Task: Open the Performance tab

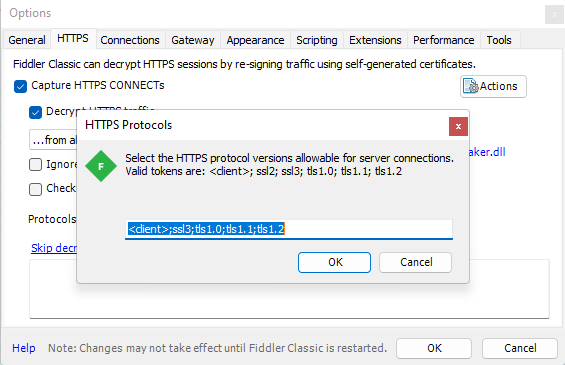Action: click(x=444, y=40)
